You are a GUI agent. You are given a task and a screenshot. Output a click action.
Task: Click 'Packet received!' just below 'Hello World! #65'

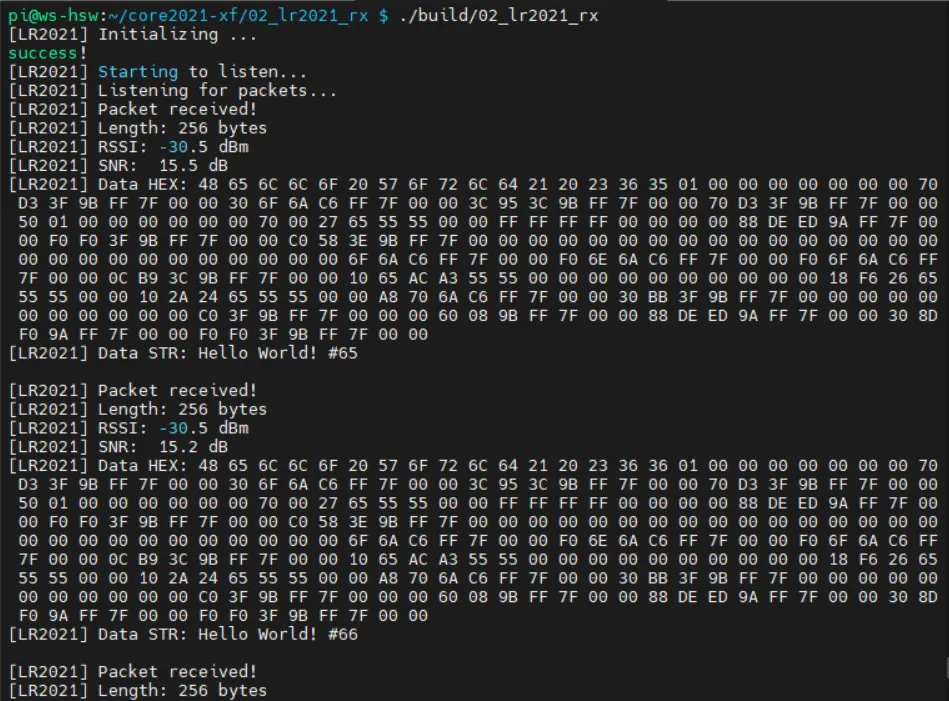click(177, 390)
